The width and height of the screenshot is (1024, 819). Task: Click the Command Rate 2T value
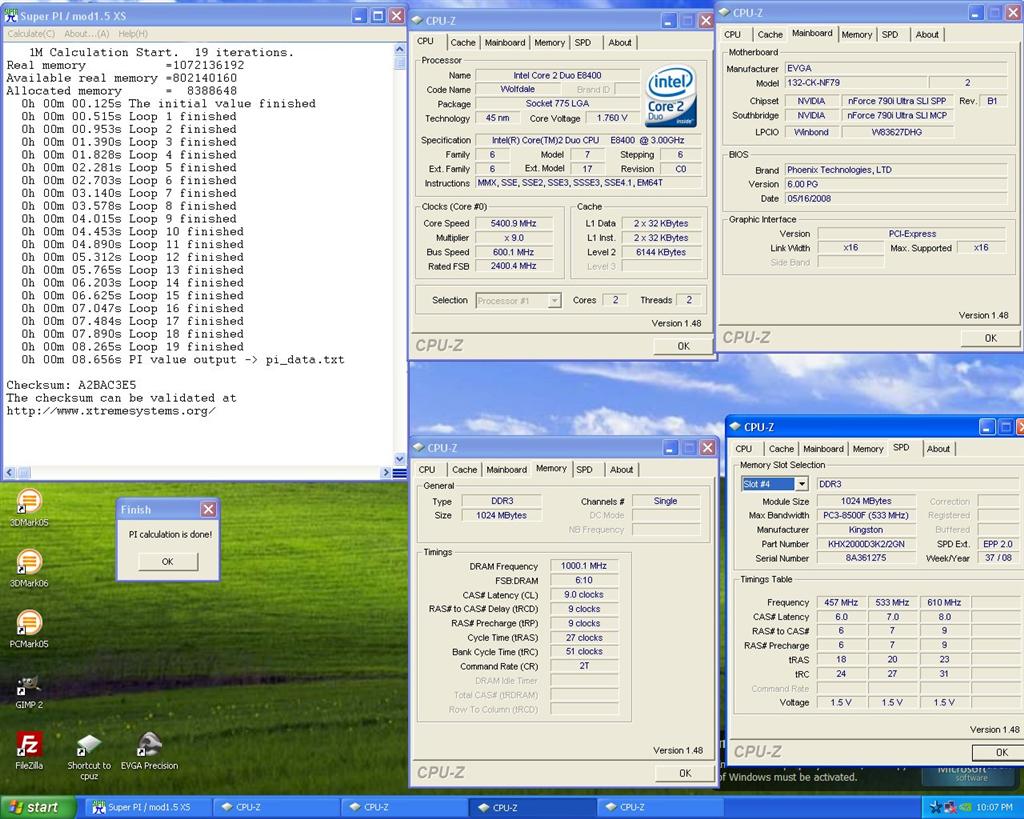tap(583, 666)
